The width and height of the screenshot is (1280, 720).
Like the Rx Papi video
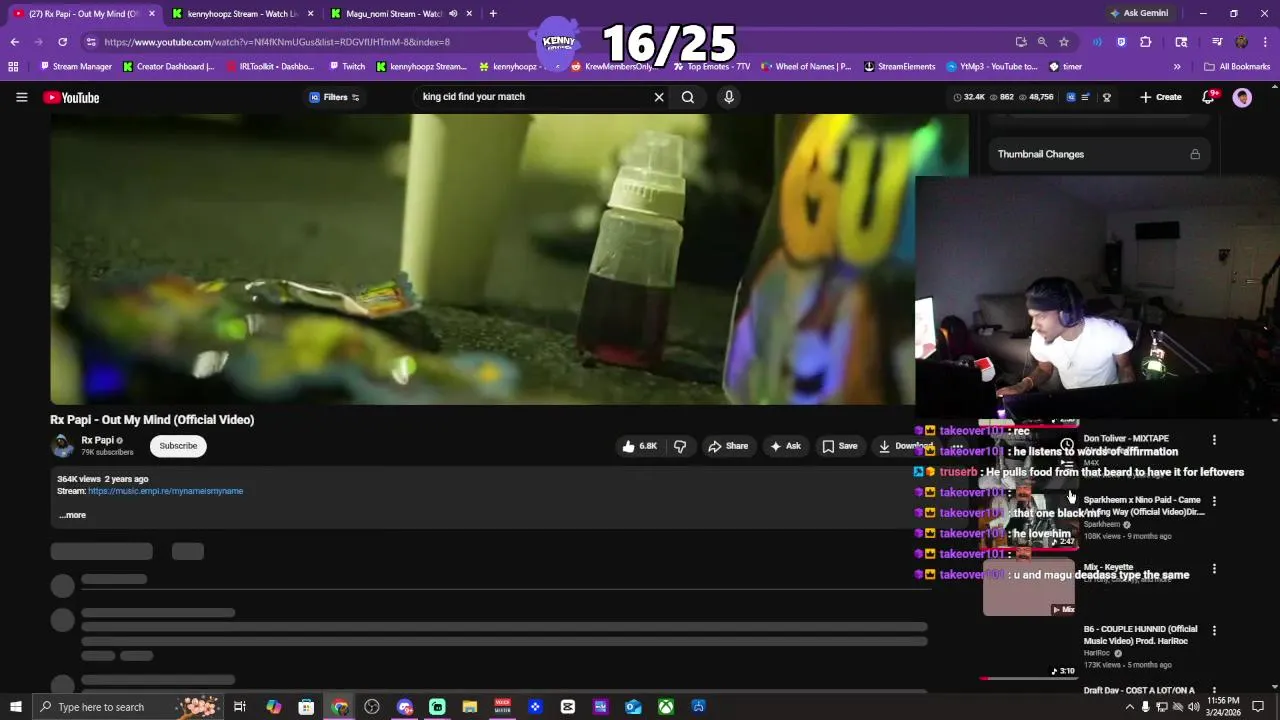coord(640,446)
